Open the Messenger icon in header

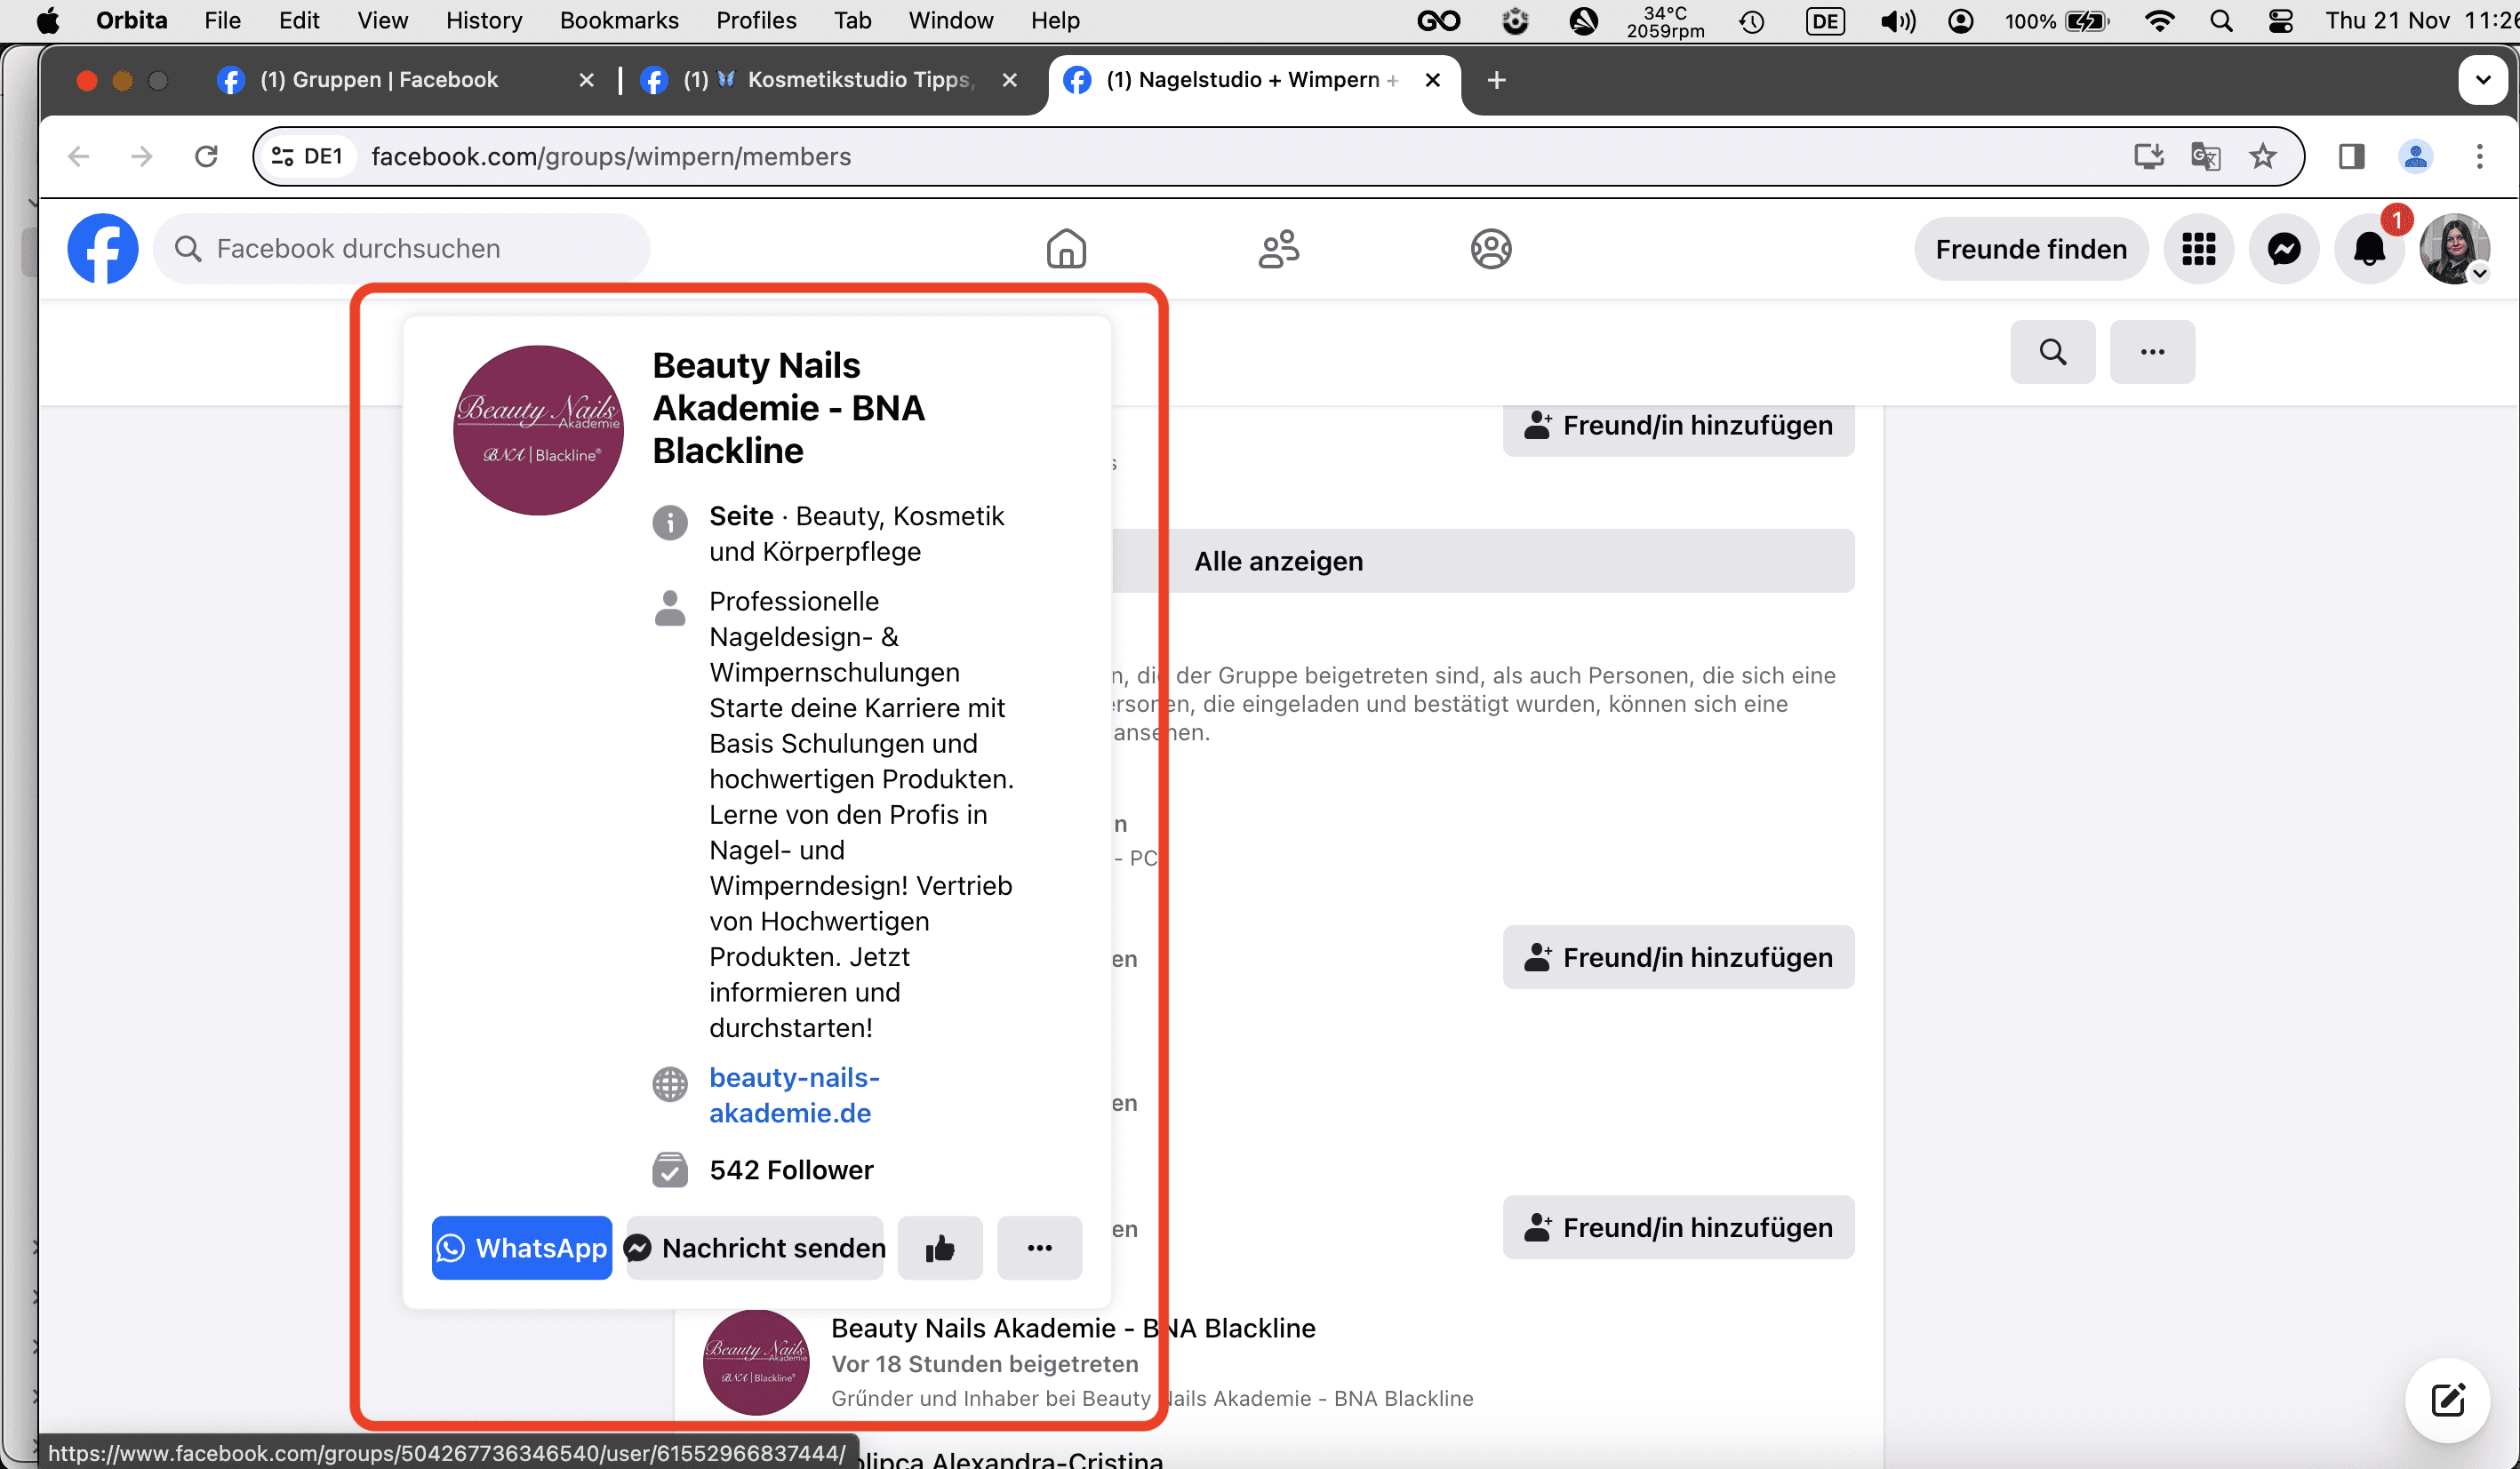pos(2283,248)
